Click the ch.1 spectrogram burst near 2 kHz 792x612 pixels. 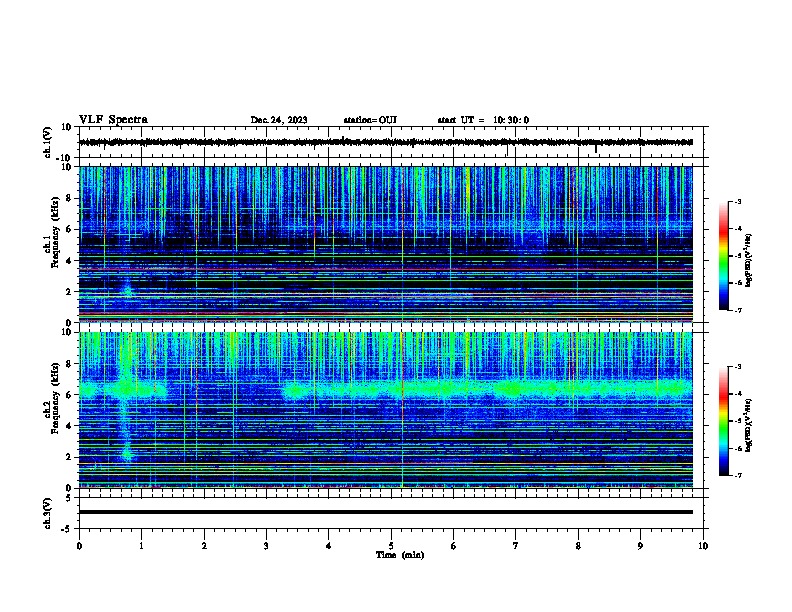pyautogui.click(x=127, y=290)
